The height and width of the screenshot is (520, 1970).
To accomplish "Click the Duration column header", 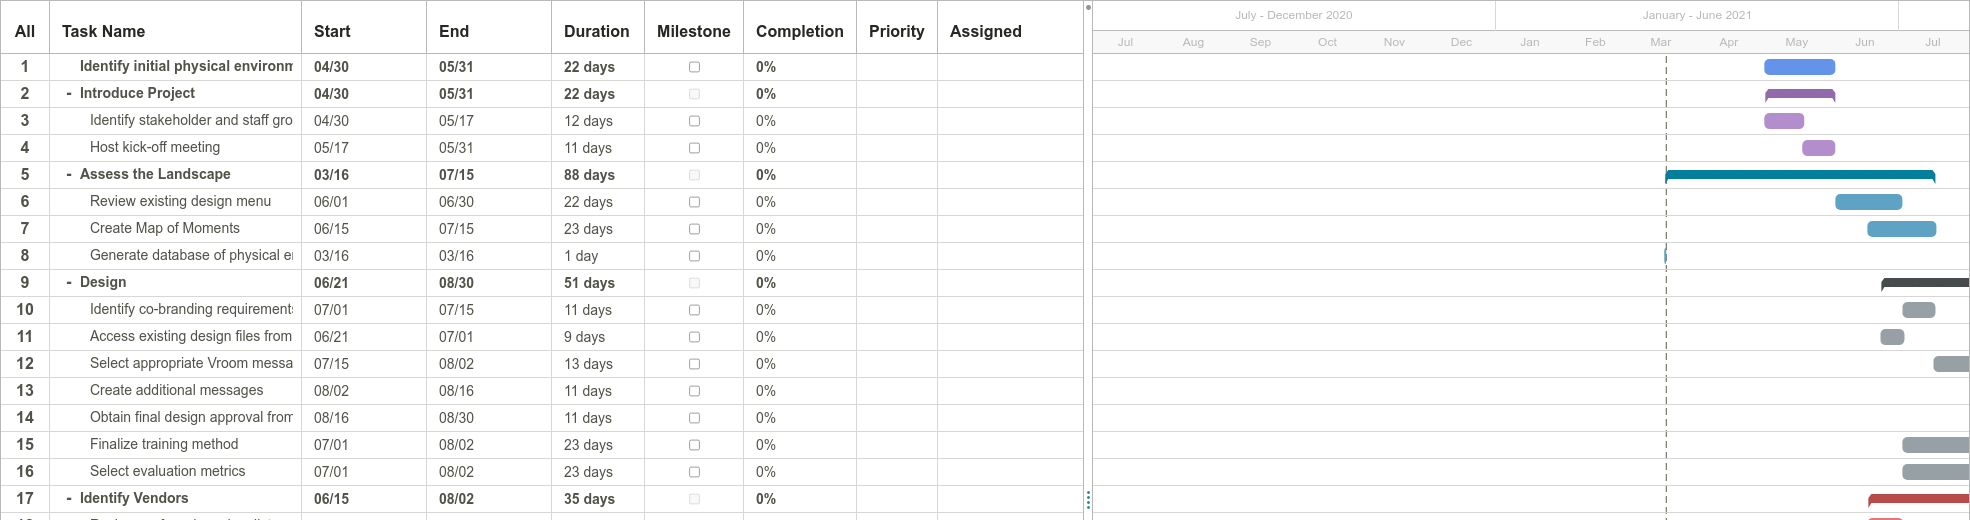I will 596,31.
